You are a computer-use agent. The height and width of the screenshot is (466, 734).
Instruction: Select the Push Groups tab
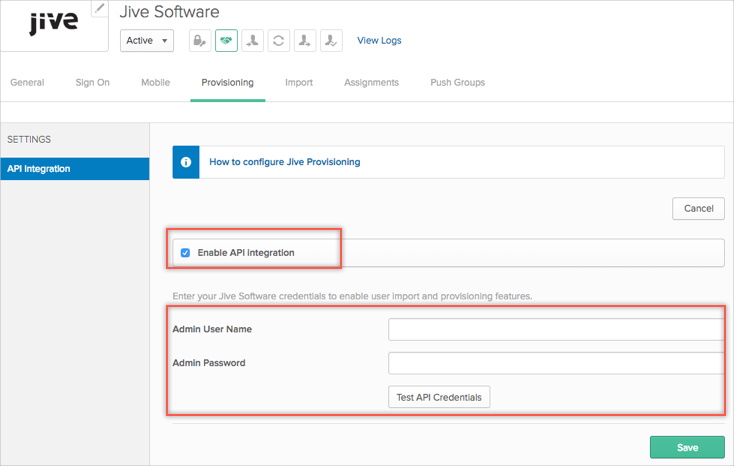click(x=457, y=82)
